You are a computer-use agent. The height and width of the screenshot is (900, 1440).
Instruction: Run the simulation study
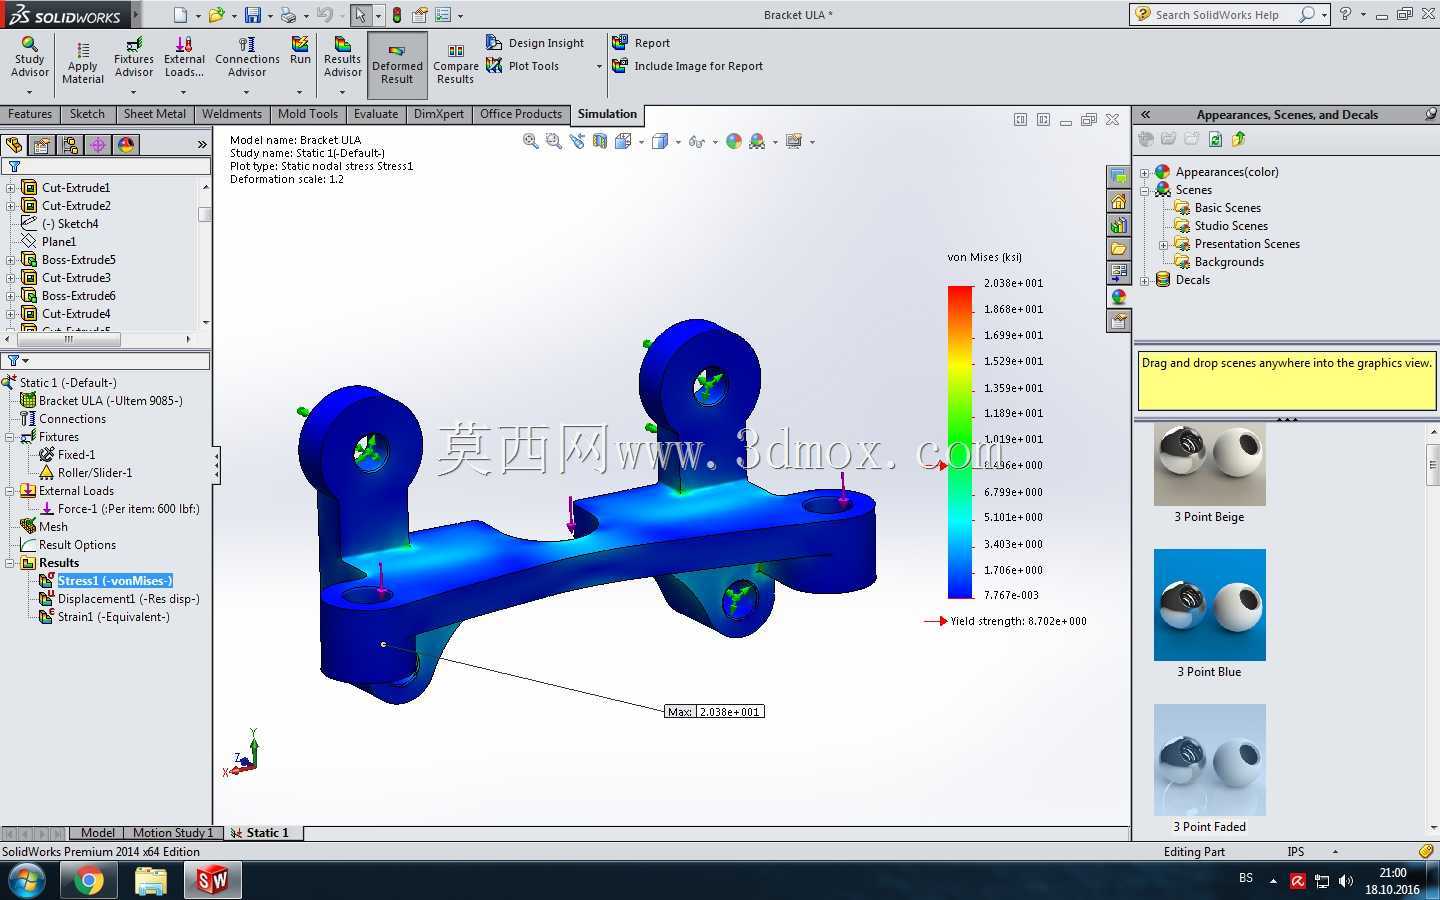point(300,51)
